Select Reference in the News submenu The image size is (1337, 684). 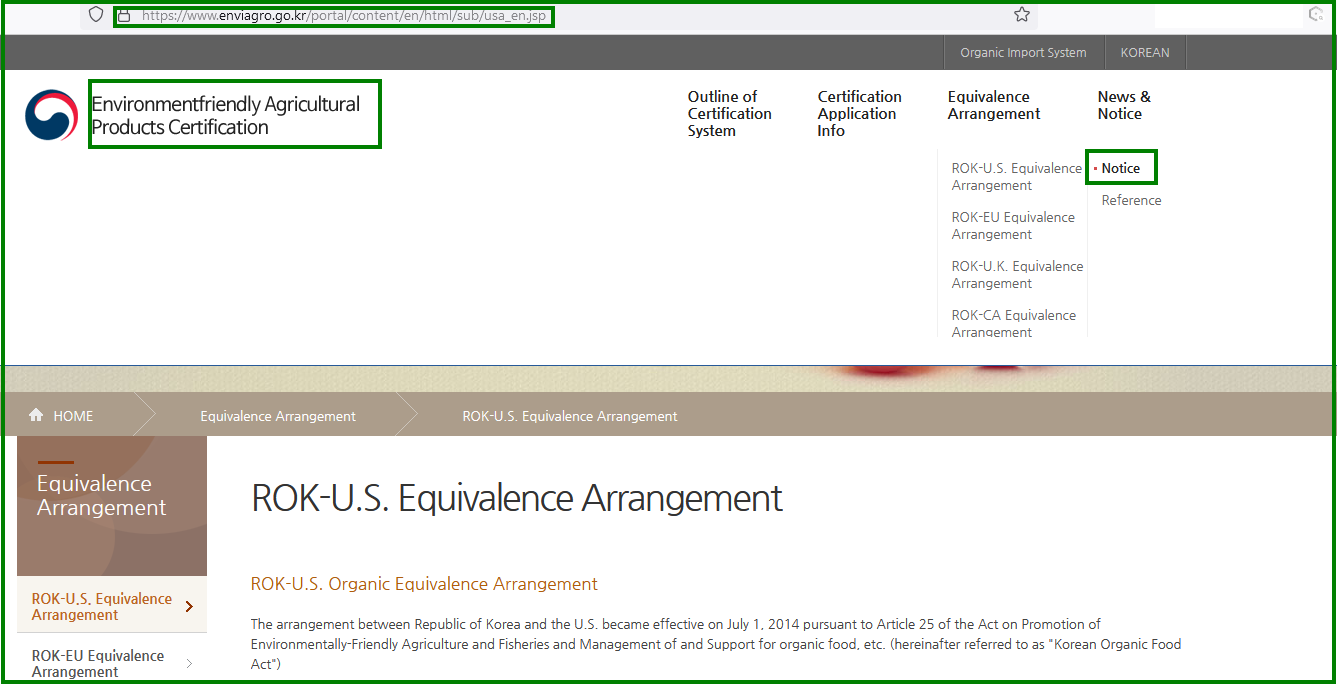(x=1131, y=200)
